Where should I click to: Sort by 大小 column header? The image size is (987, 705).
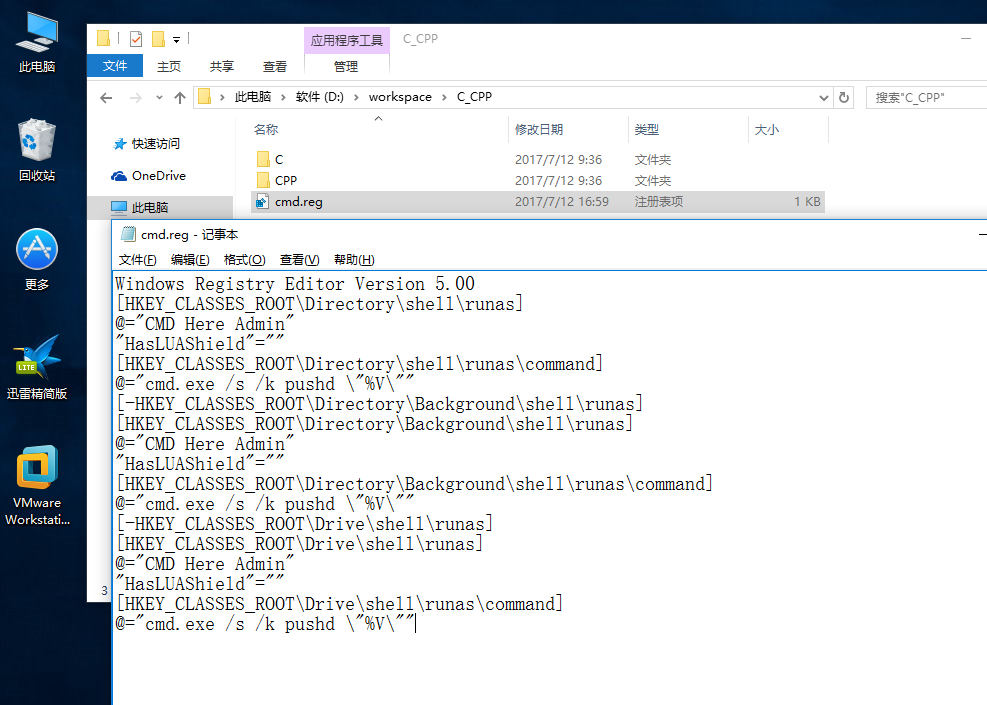click(x=767, y=130)
